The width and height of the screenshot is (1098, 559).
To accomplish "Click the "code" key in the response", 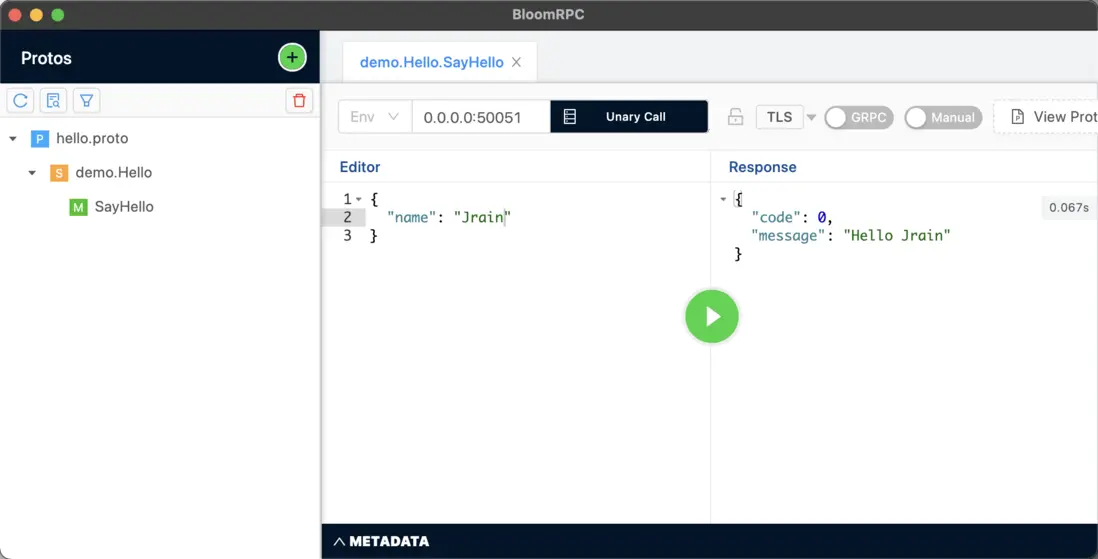I will coord(776,218).
